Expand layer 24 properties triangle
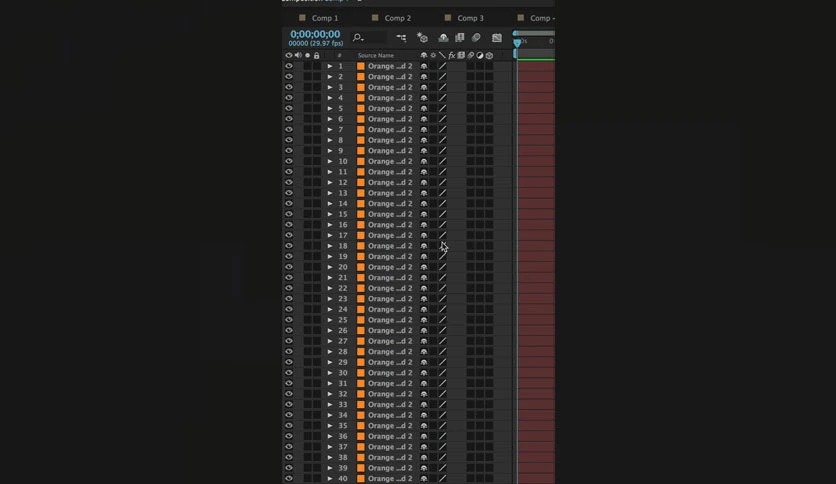Image resolution: width=836 pixels, height=484 pixels. [x=329, y=309]
